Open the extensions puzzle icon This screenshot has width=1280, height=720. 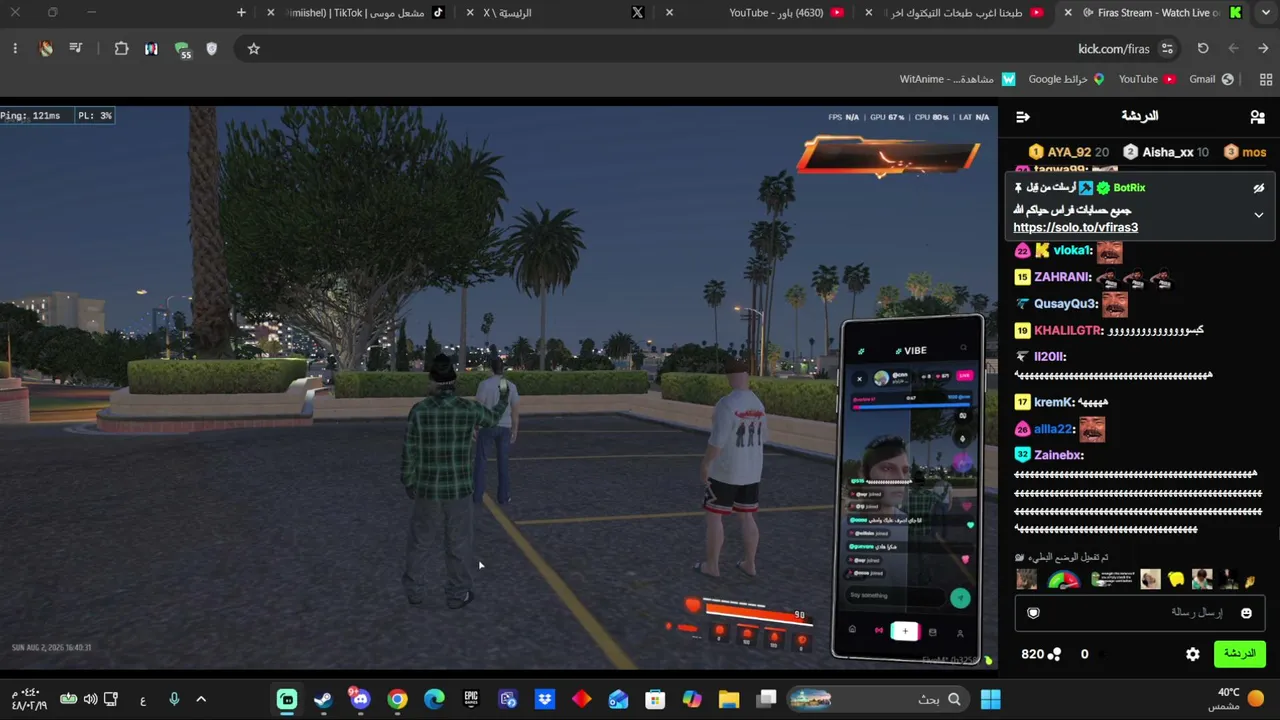click(x=122, y=49)
